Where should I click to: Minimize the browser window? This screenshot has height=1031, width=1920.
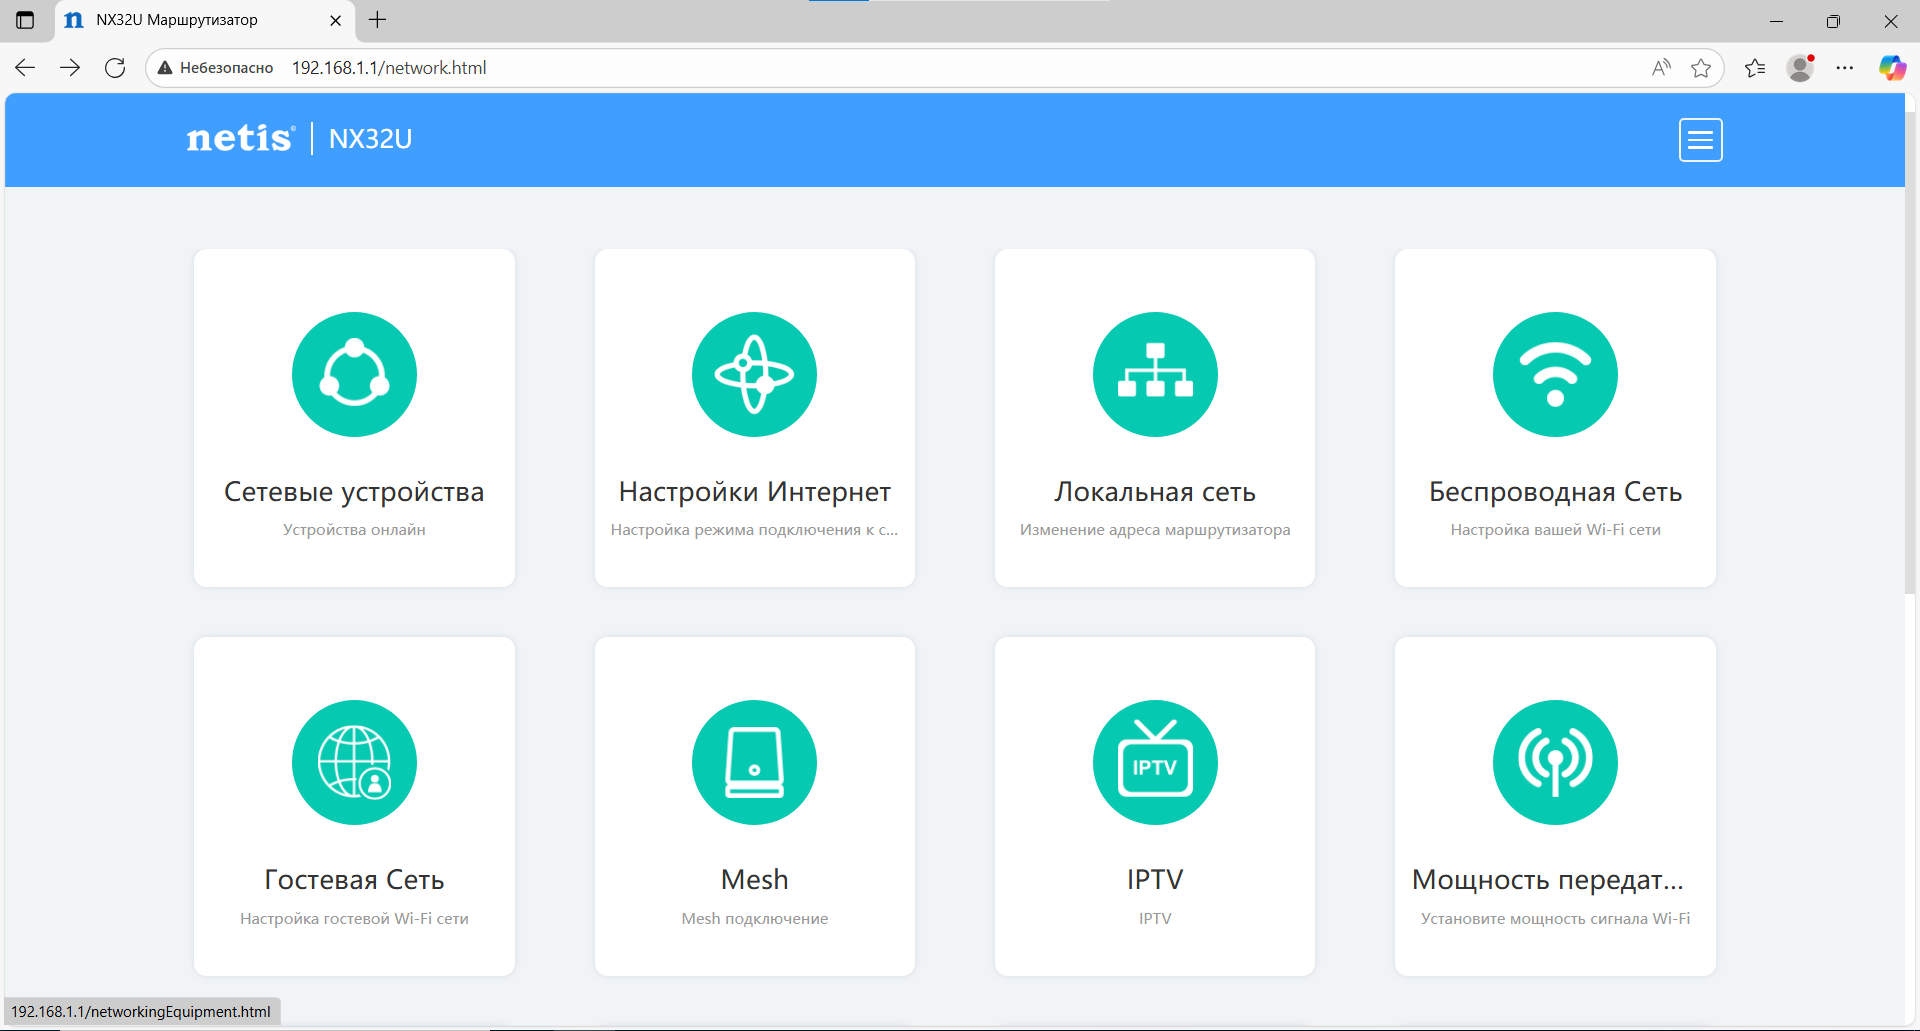(1776, 21)
